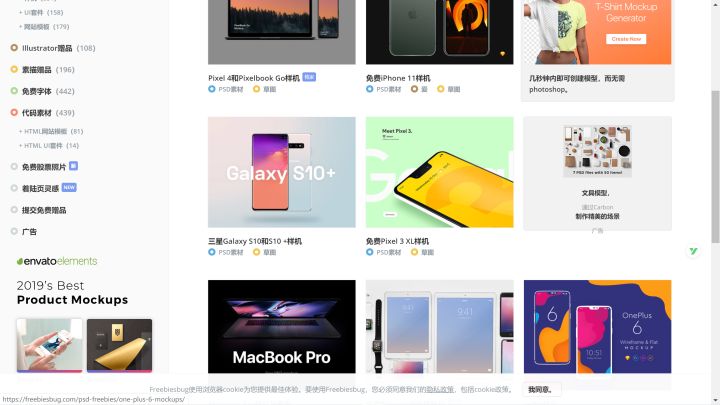Click the green circle beside 免费字体
This screenshot has width=720, height=405.
14,91
